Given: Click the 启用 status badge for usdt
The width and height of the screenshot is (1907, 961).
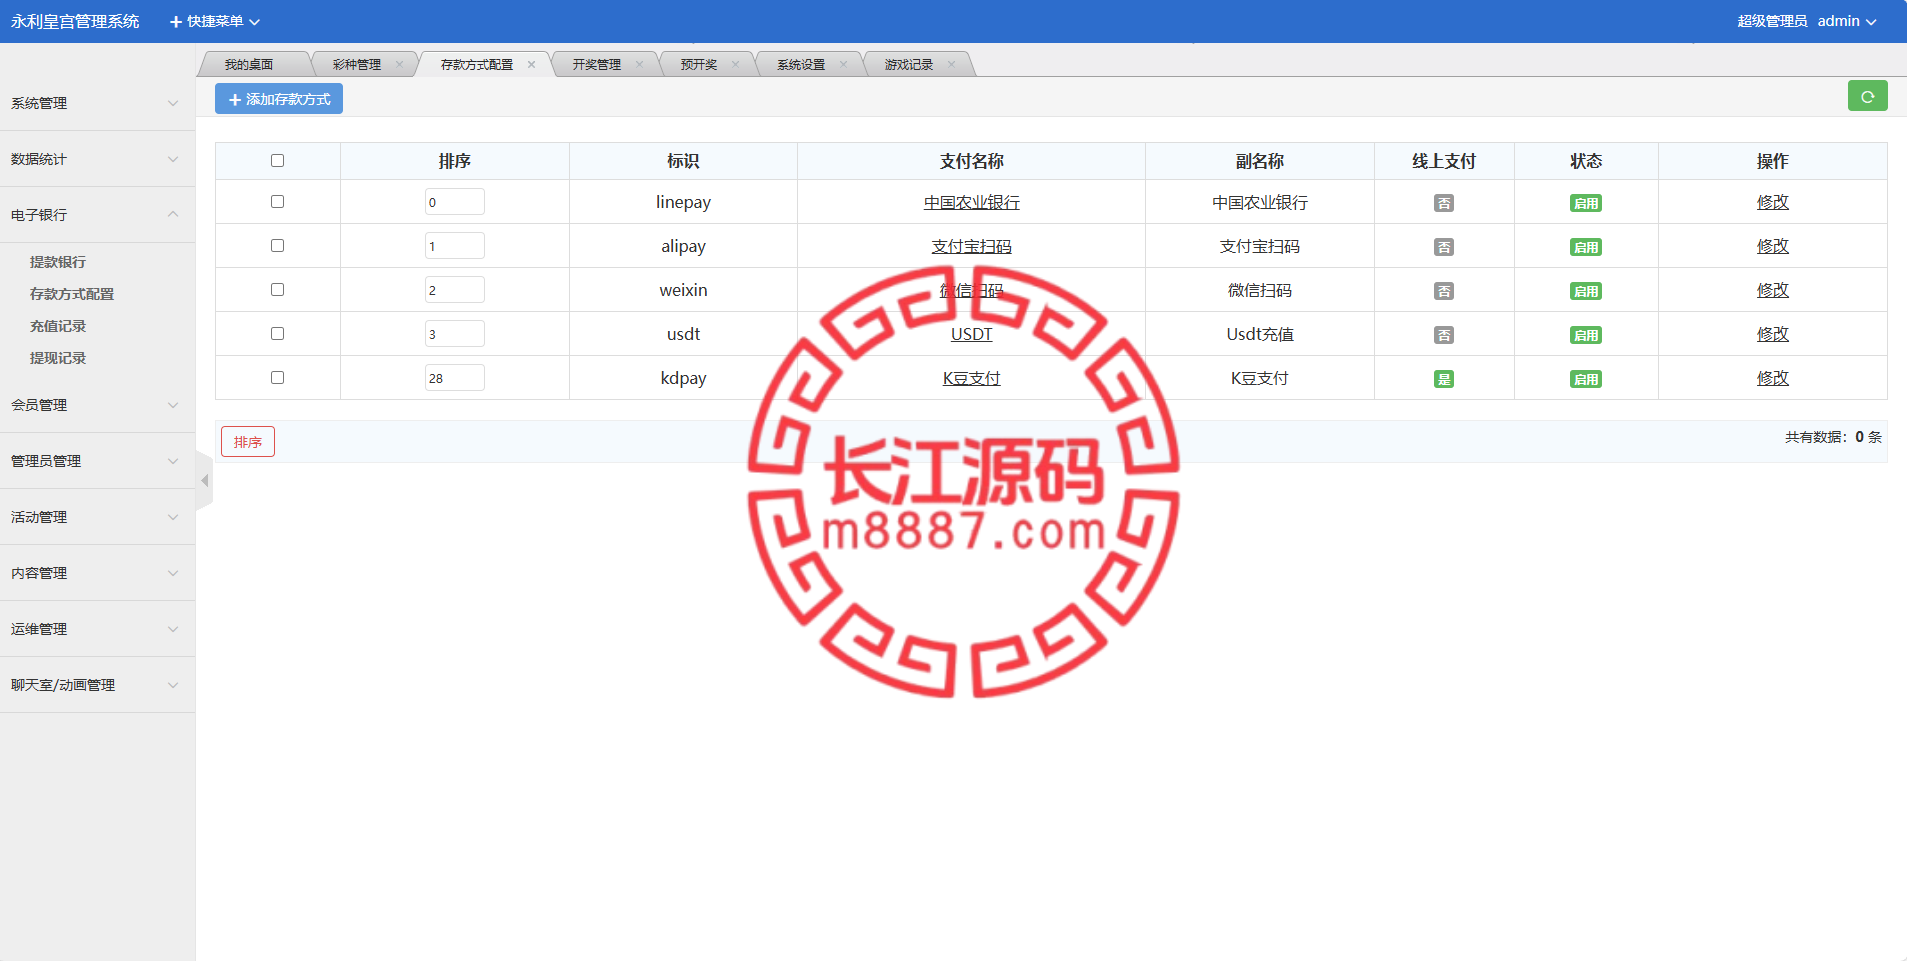Looking at the screenshot, I should point(1586,335).
